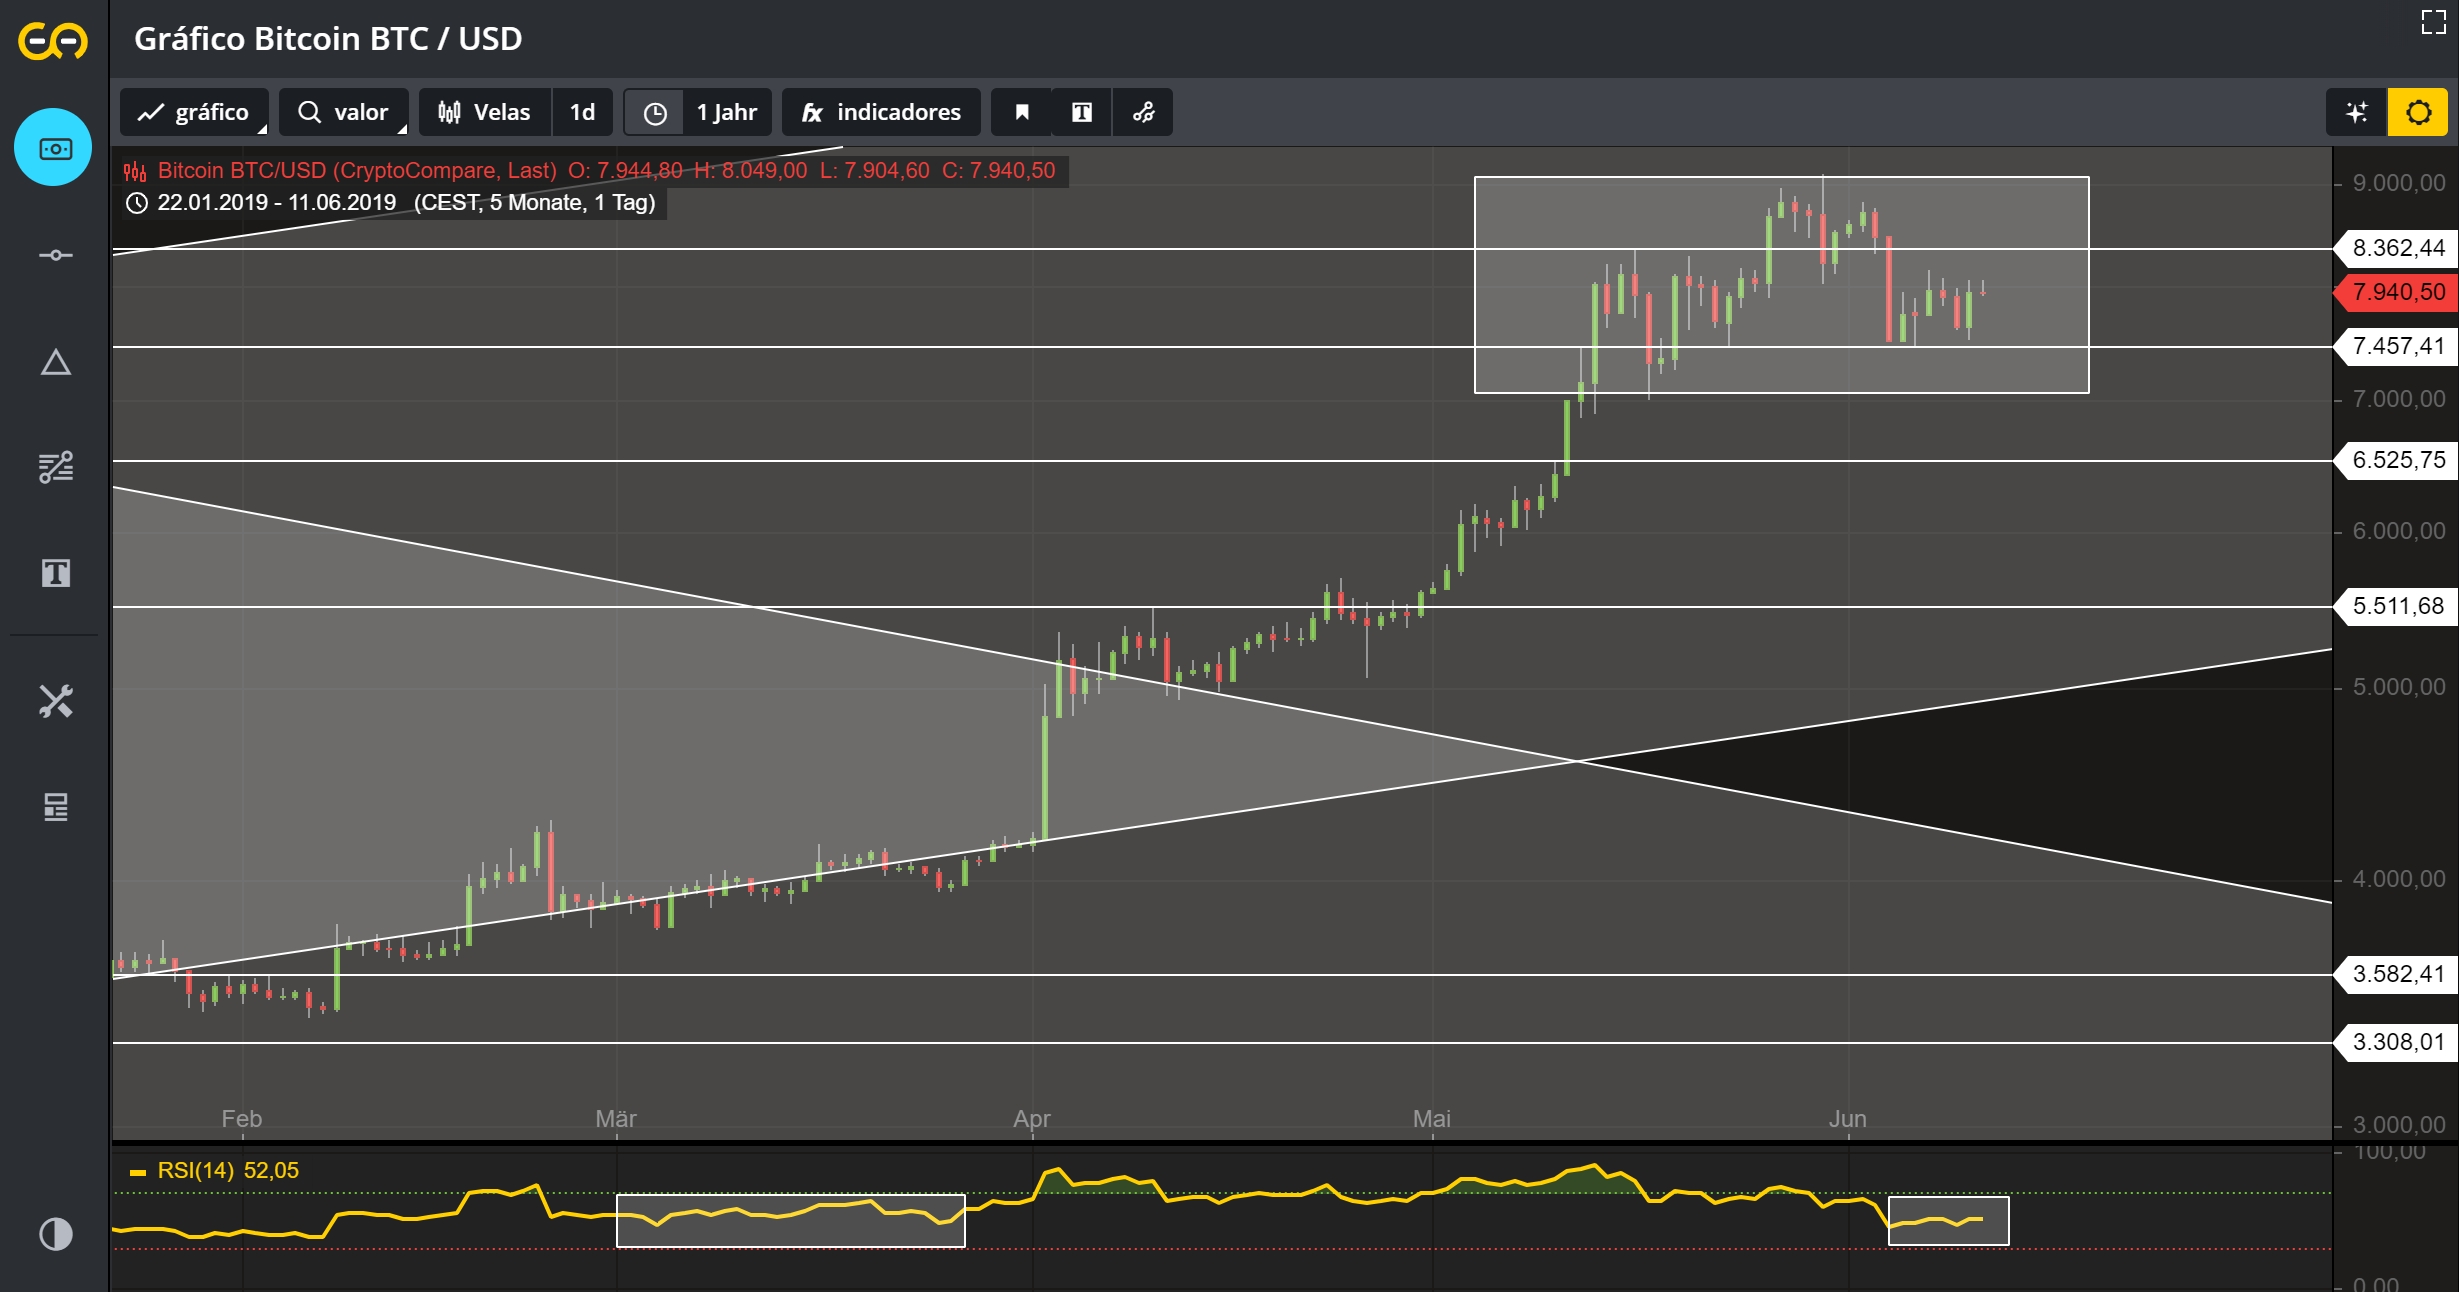The image size is (2459, 1292).
Task: Click the Mär month axis label
Action: tap(616, 1119)
